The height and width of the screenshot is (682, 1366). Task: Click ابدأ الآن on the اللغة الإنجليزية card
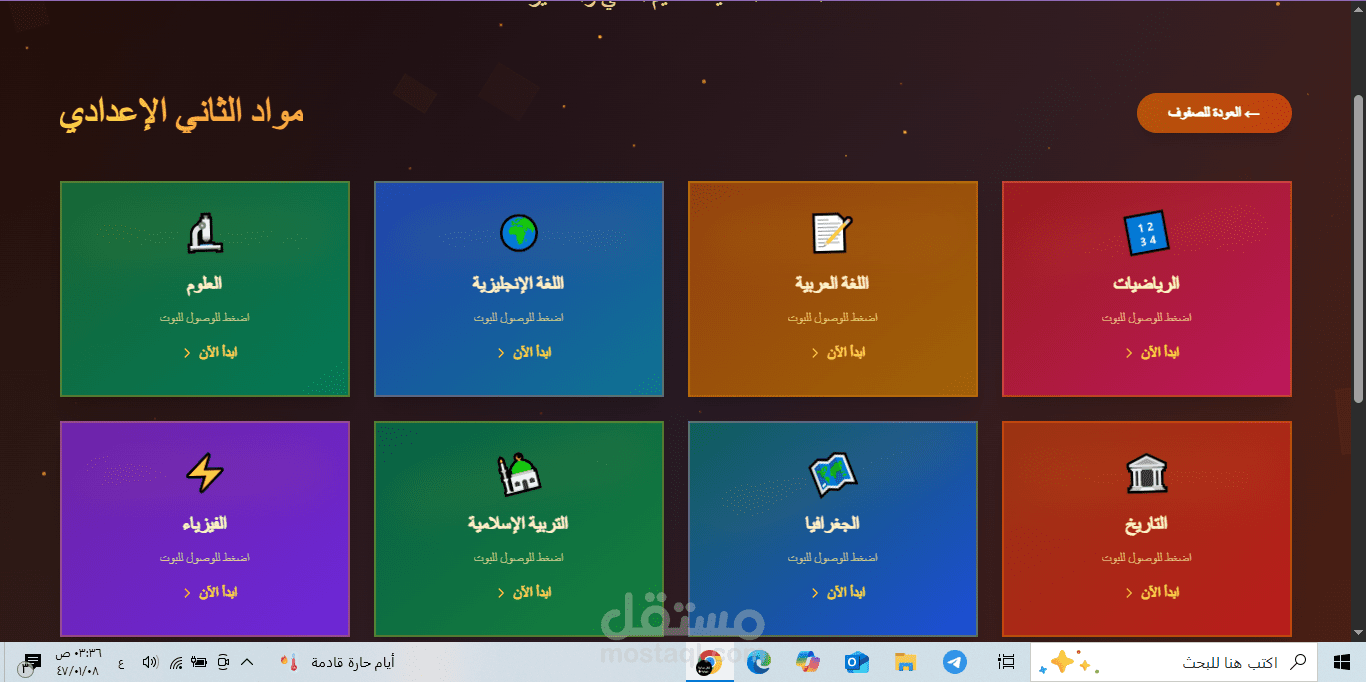pos(525,353)
